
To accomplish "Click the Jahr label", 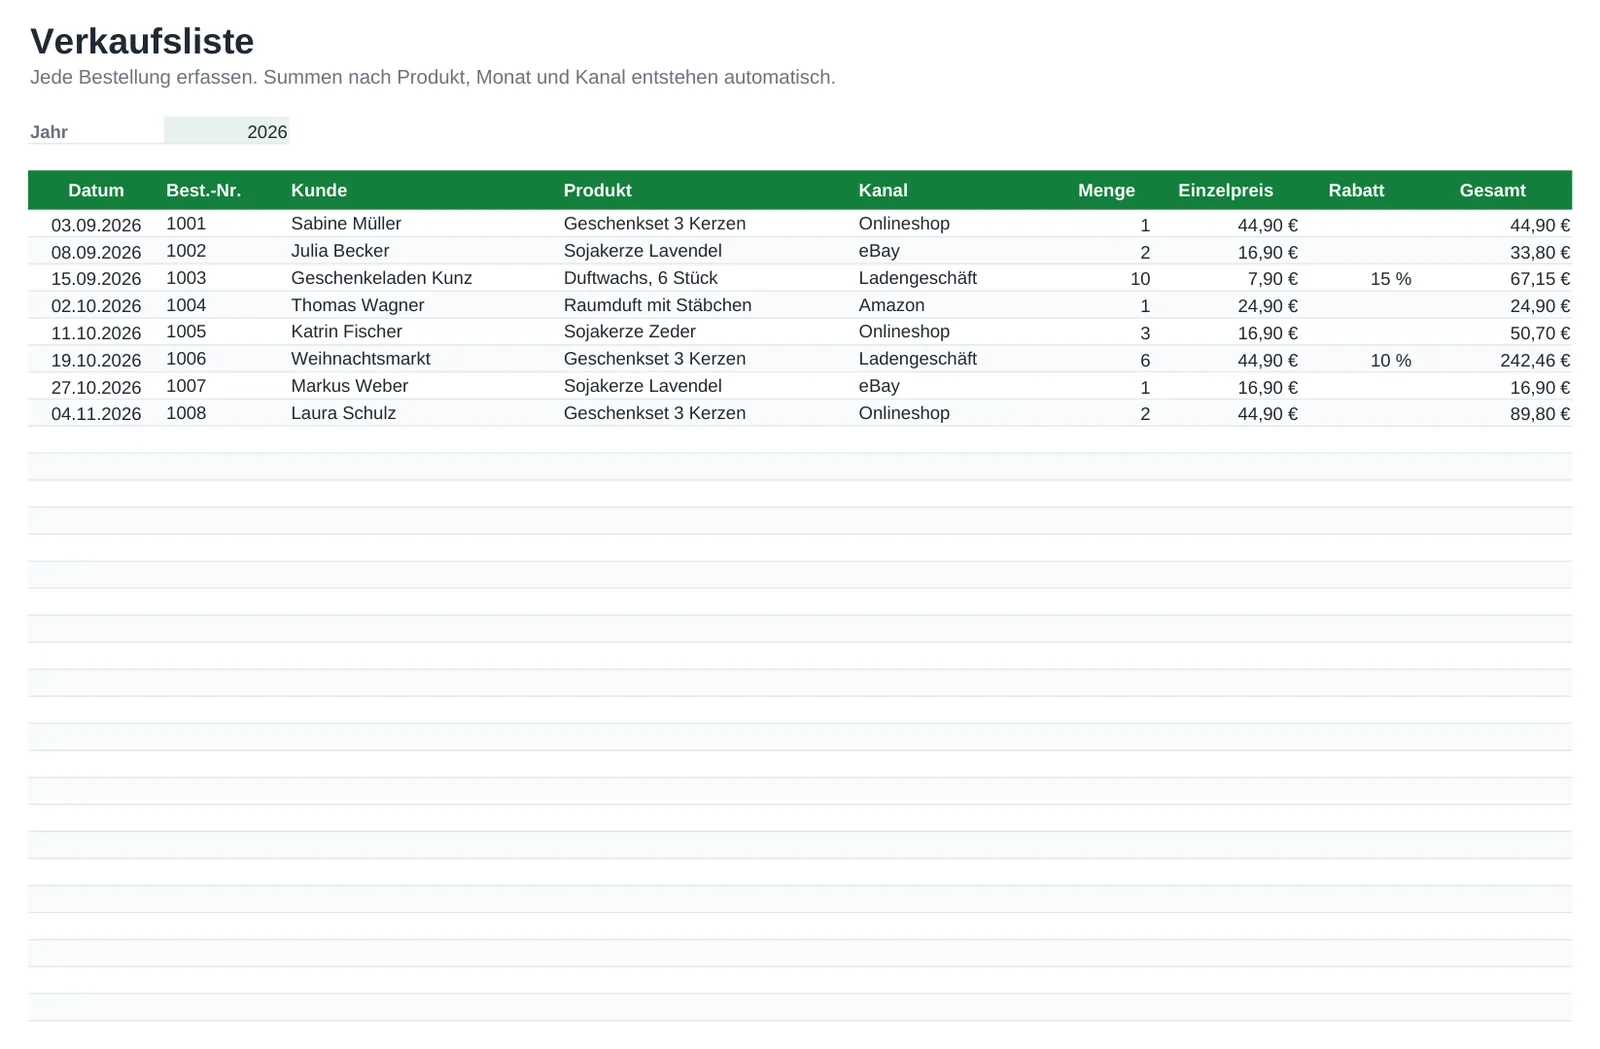I will [x=49, y=132].
